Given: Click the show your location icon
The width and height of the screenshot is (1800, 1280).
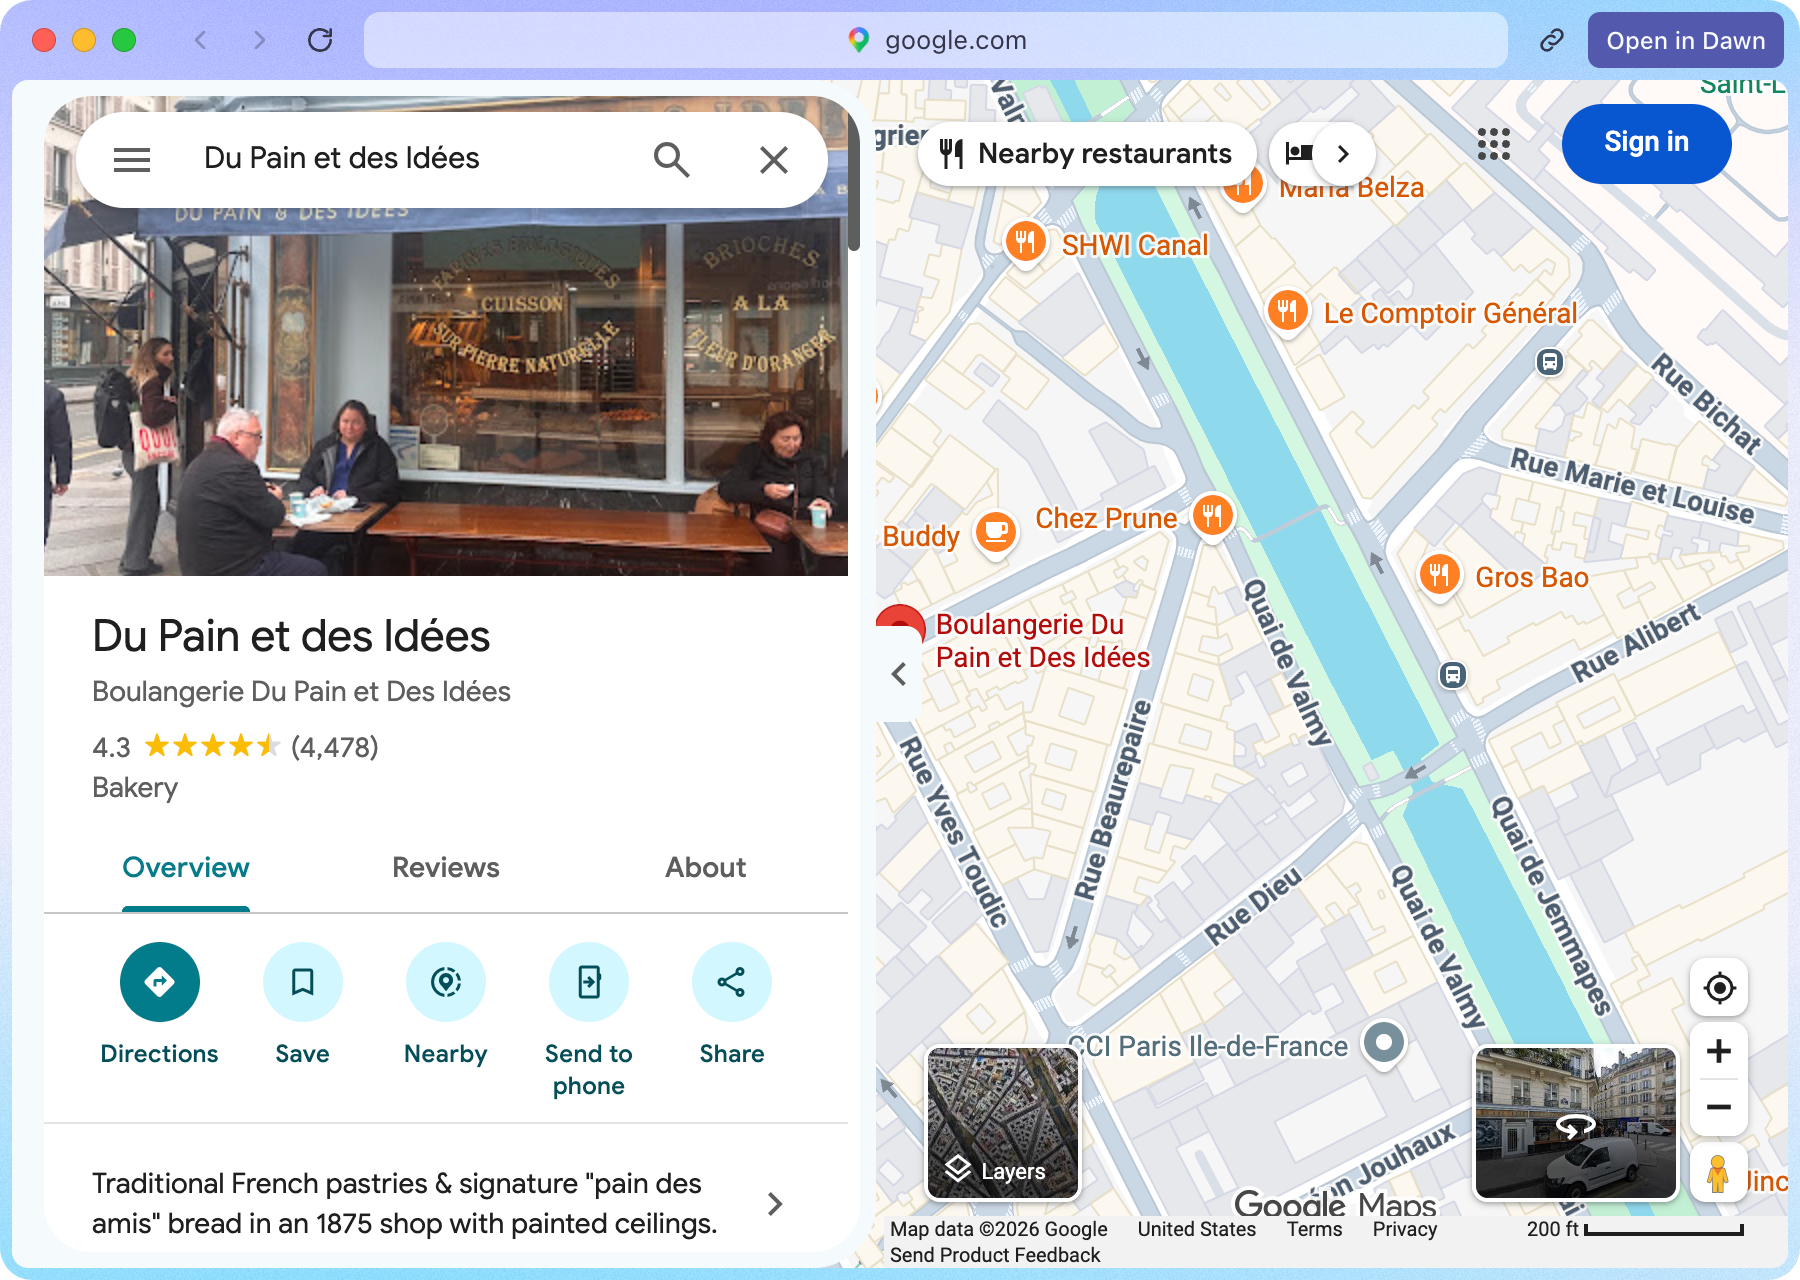Looking at the screenshot, I should (x=1719, y=988).
